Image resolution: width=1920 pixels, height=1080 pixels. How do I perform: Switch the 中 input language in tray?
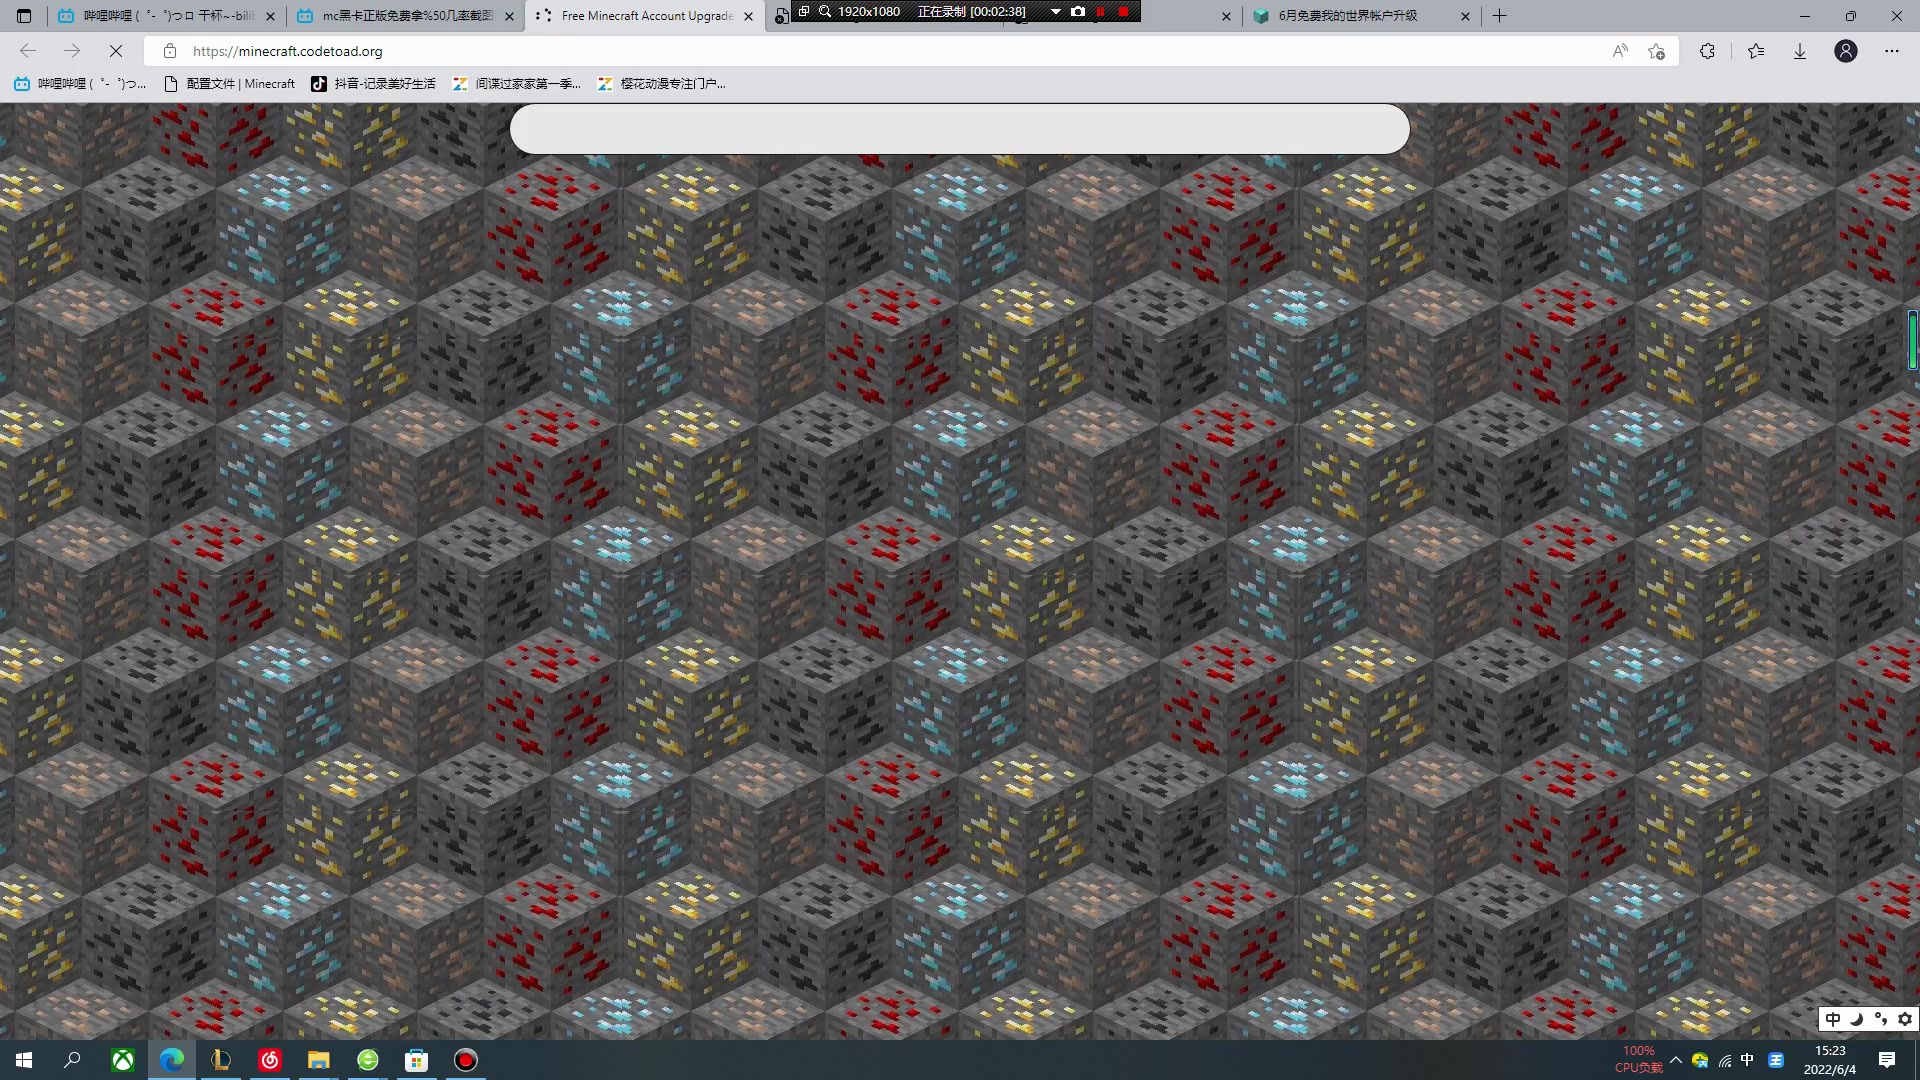1747,1060
